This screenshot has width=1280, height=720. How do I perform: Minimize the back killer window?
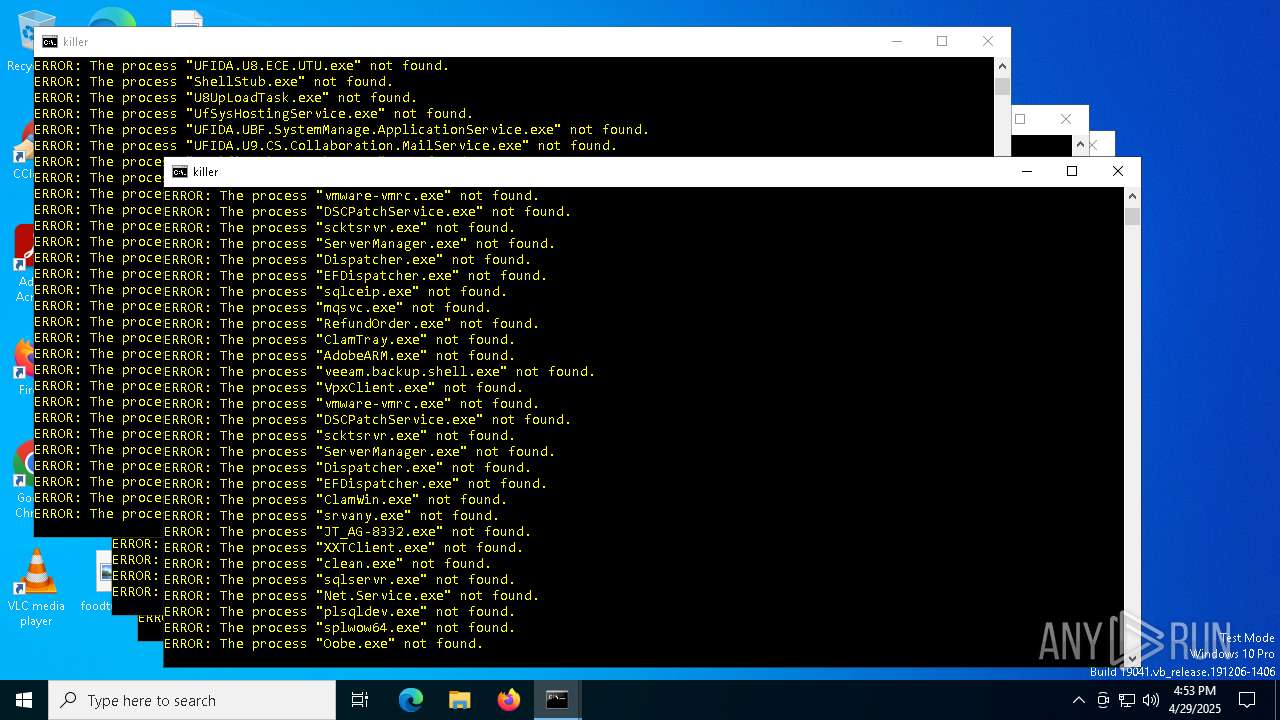pyautogui.click(x=896, y=41)
